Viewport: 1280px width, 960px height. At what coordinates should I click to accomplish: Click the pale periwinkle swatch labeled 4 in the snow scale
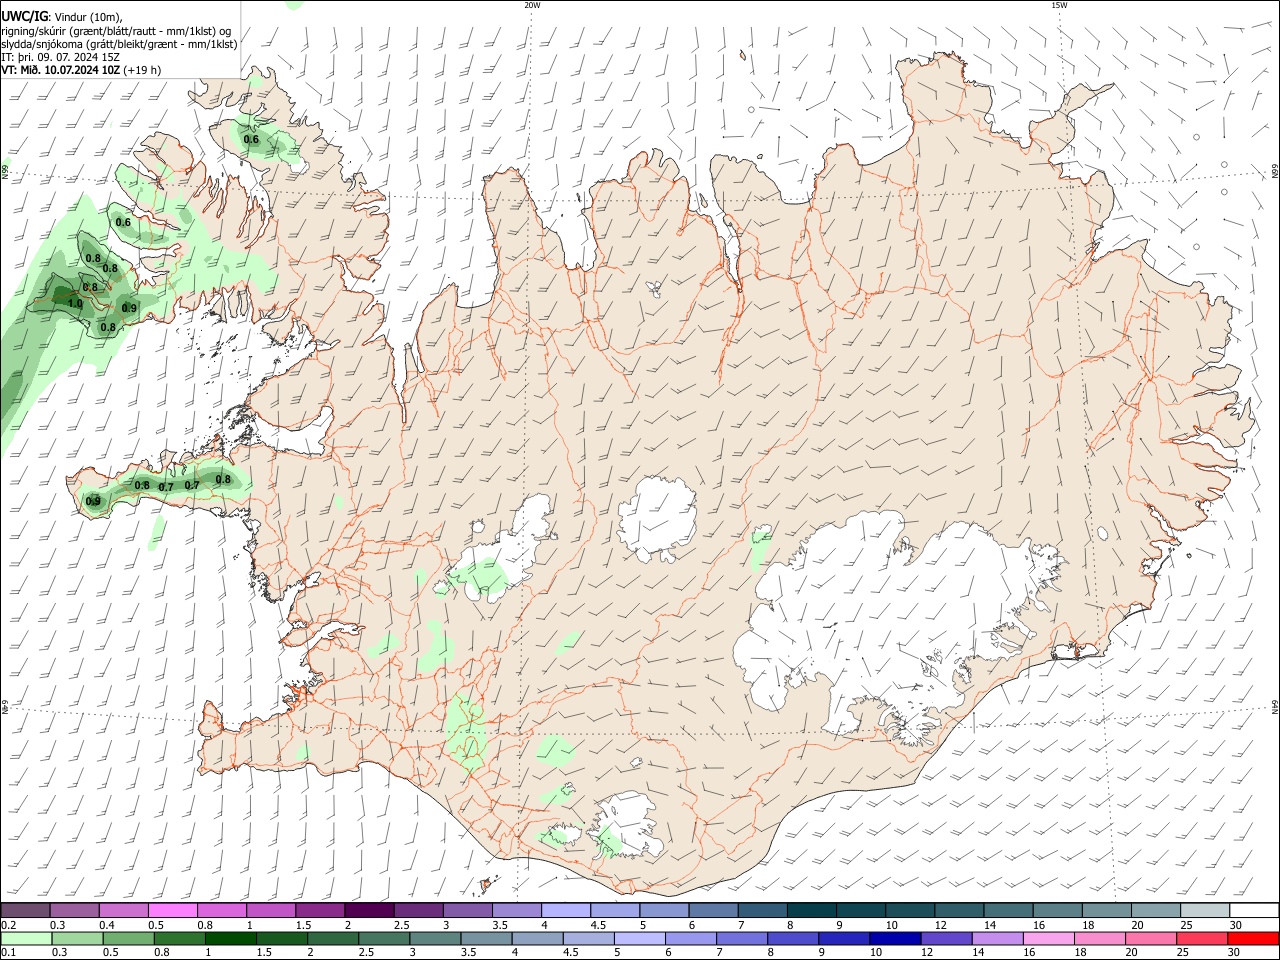coord(565,910)
